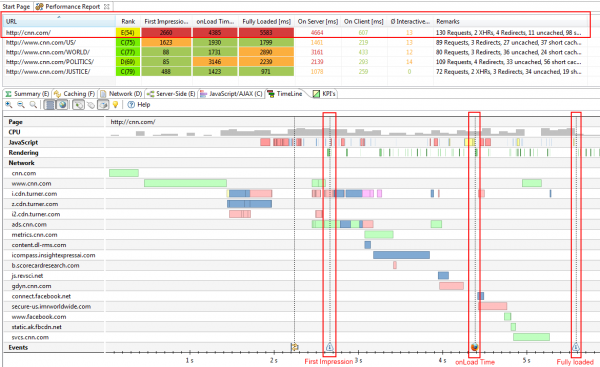
Task: Click the D(69) rank cell
Action: (x=128, y=62)
